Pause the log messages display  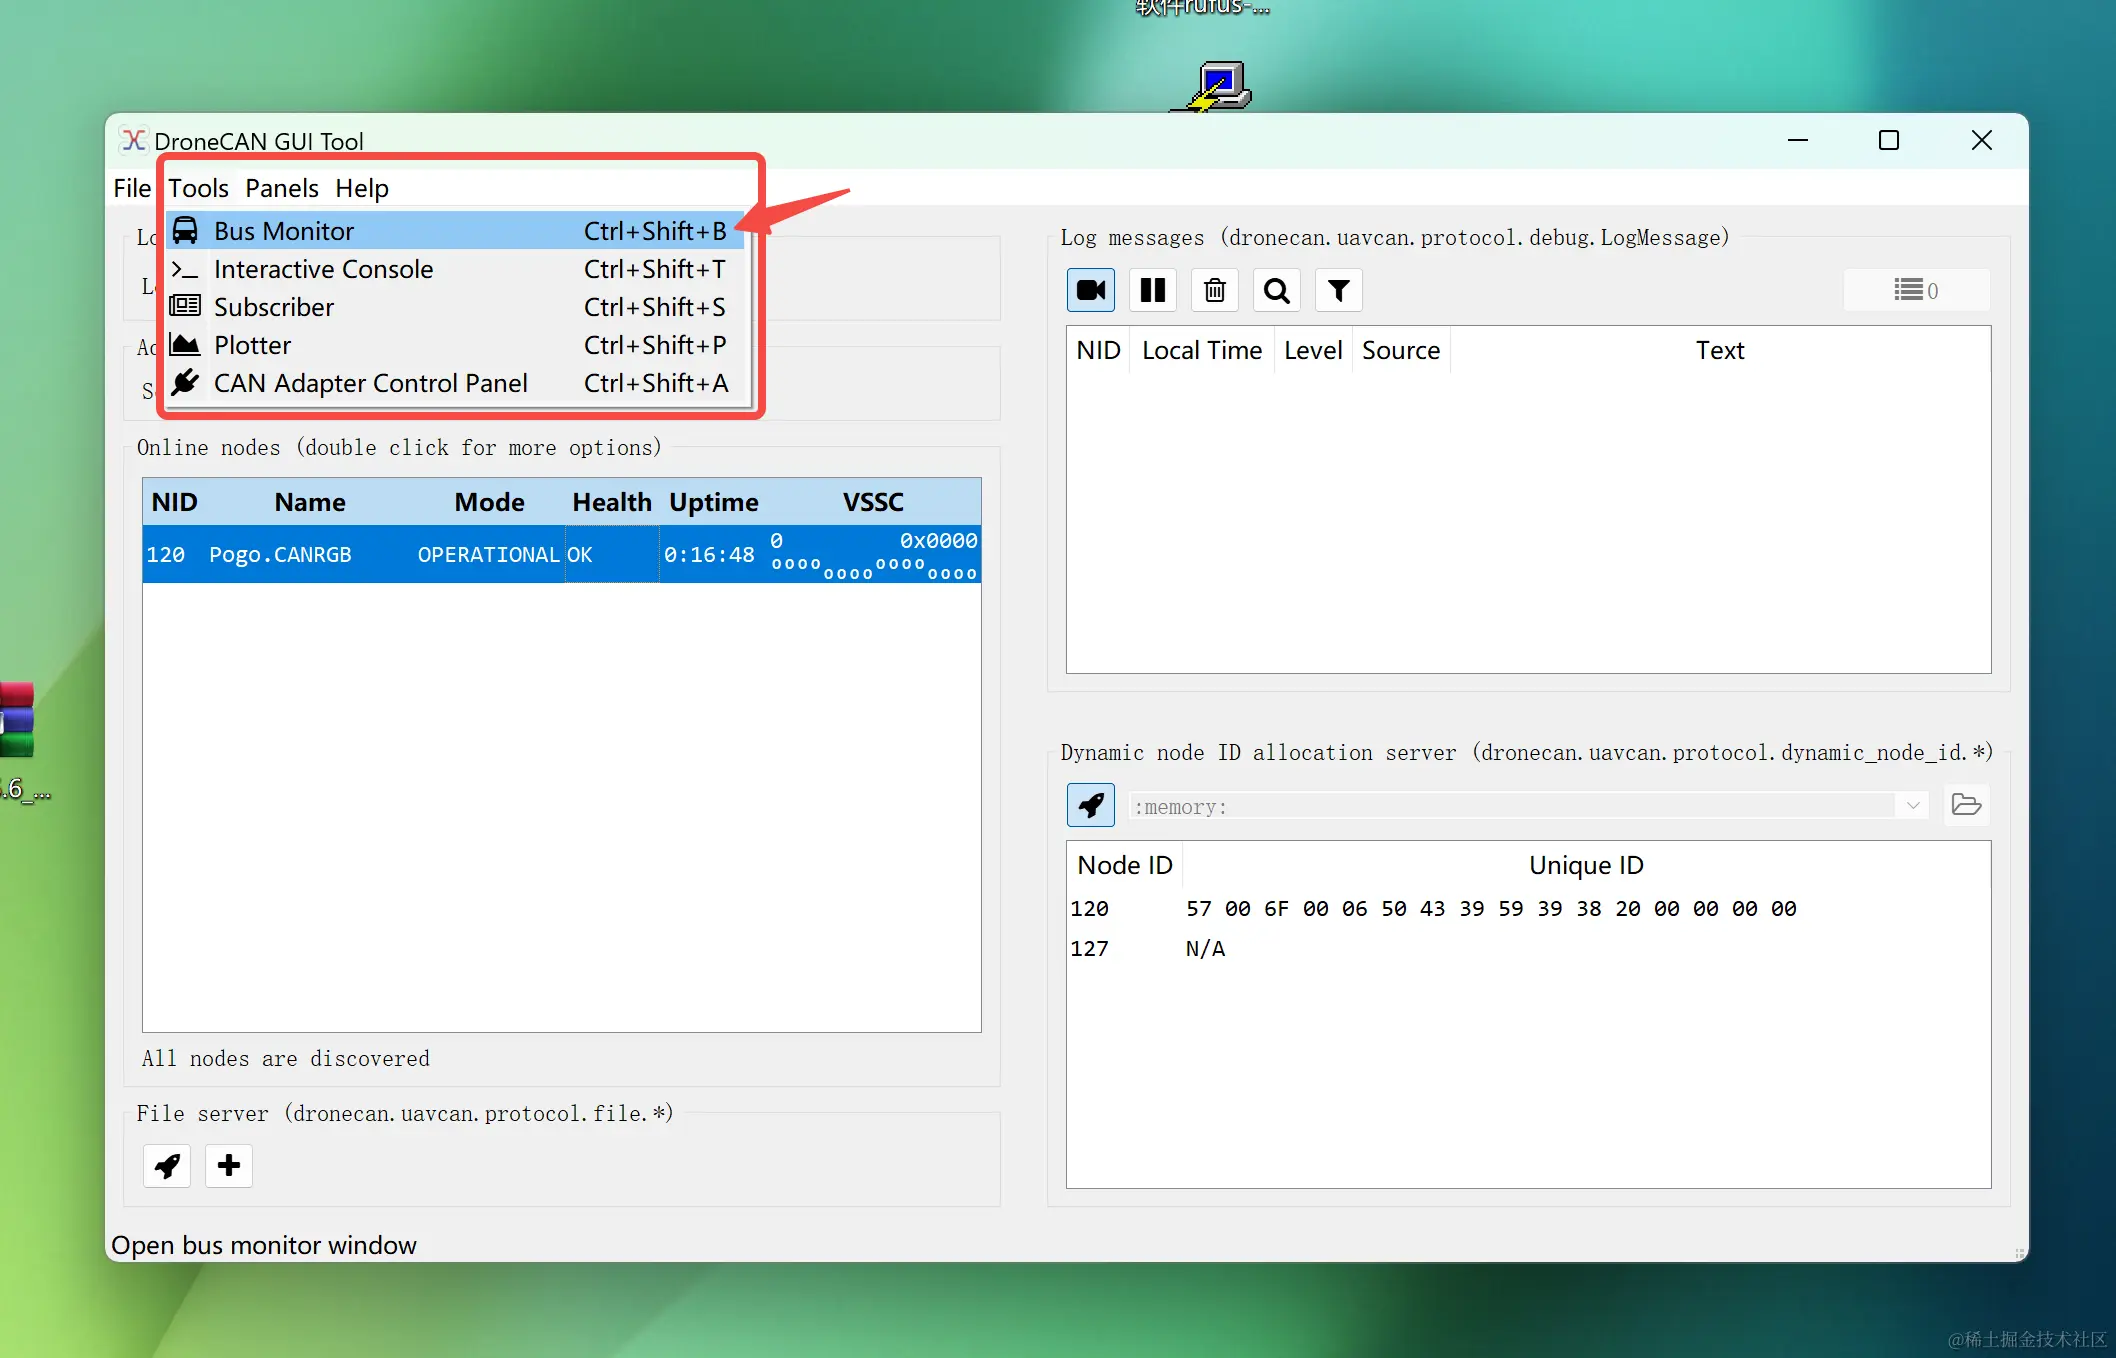pos(1152,291)
